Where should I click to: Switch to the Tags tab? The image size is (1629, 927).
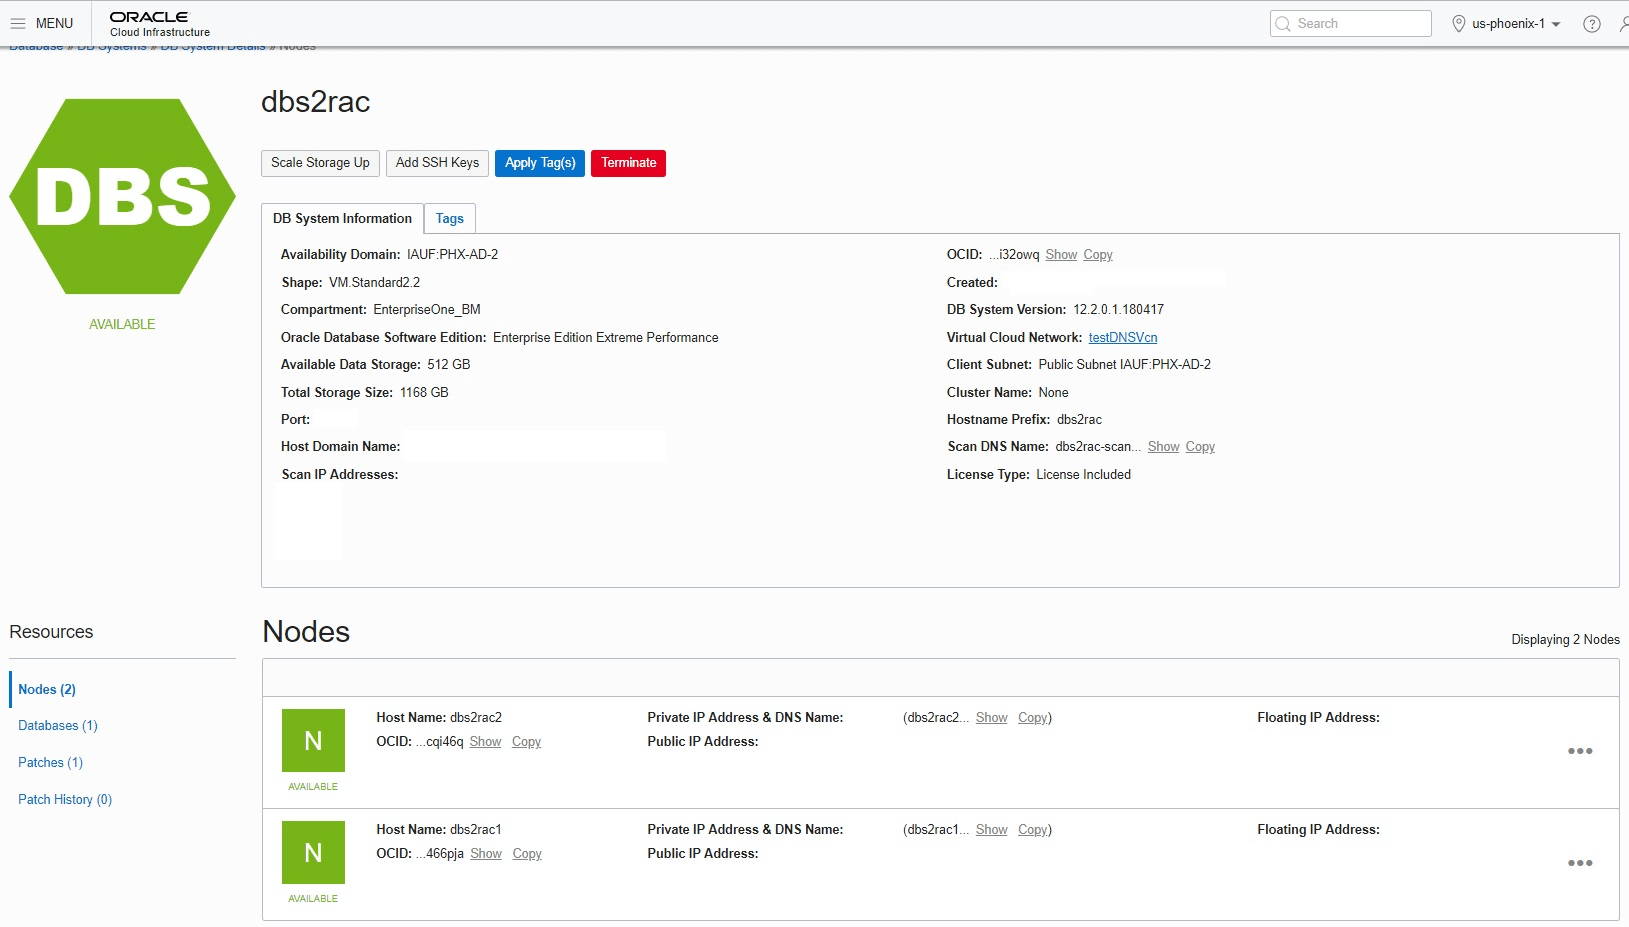coord(450,219)
